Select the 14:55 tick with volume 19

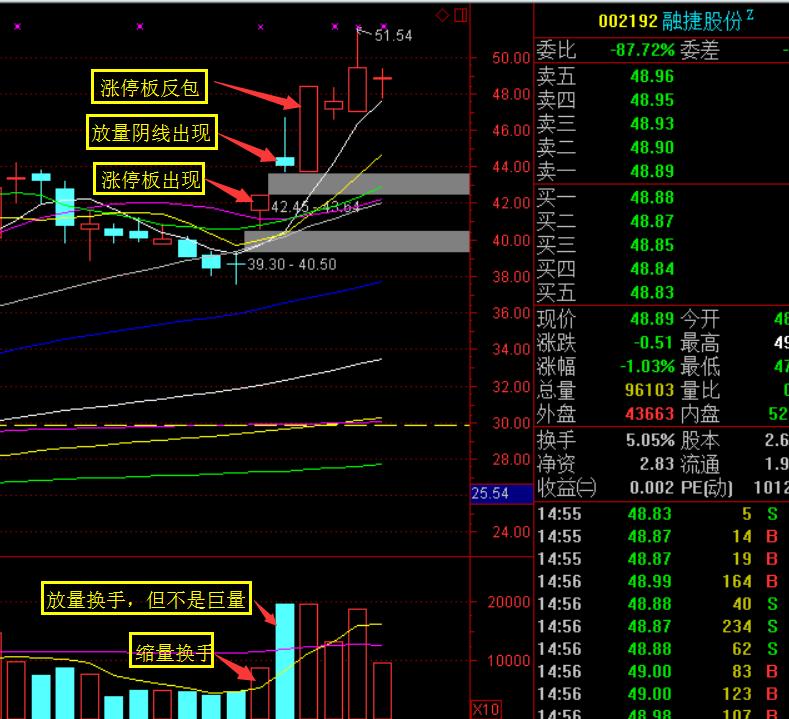pos(660,559)
